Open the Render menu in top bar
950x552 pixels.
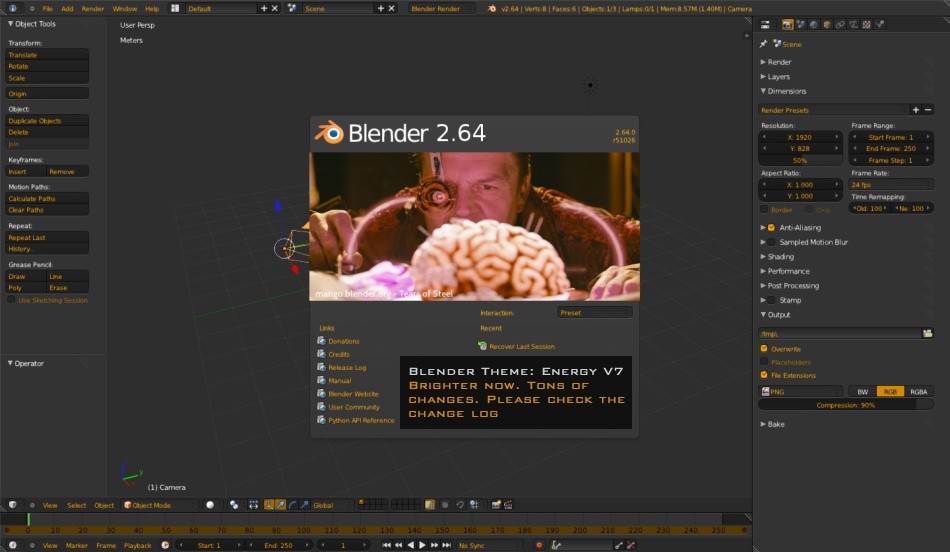point(93,8)
